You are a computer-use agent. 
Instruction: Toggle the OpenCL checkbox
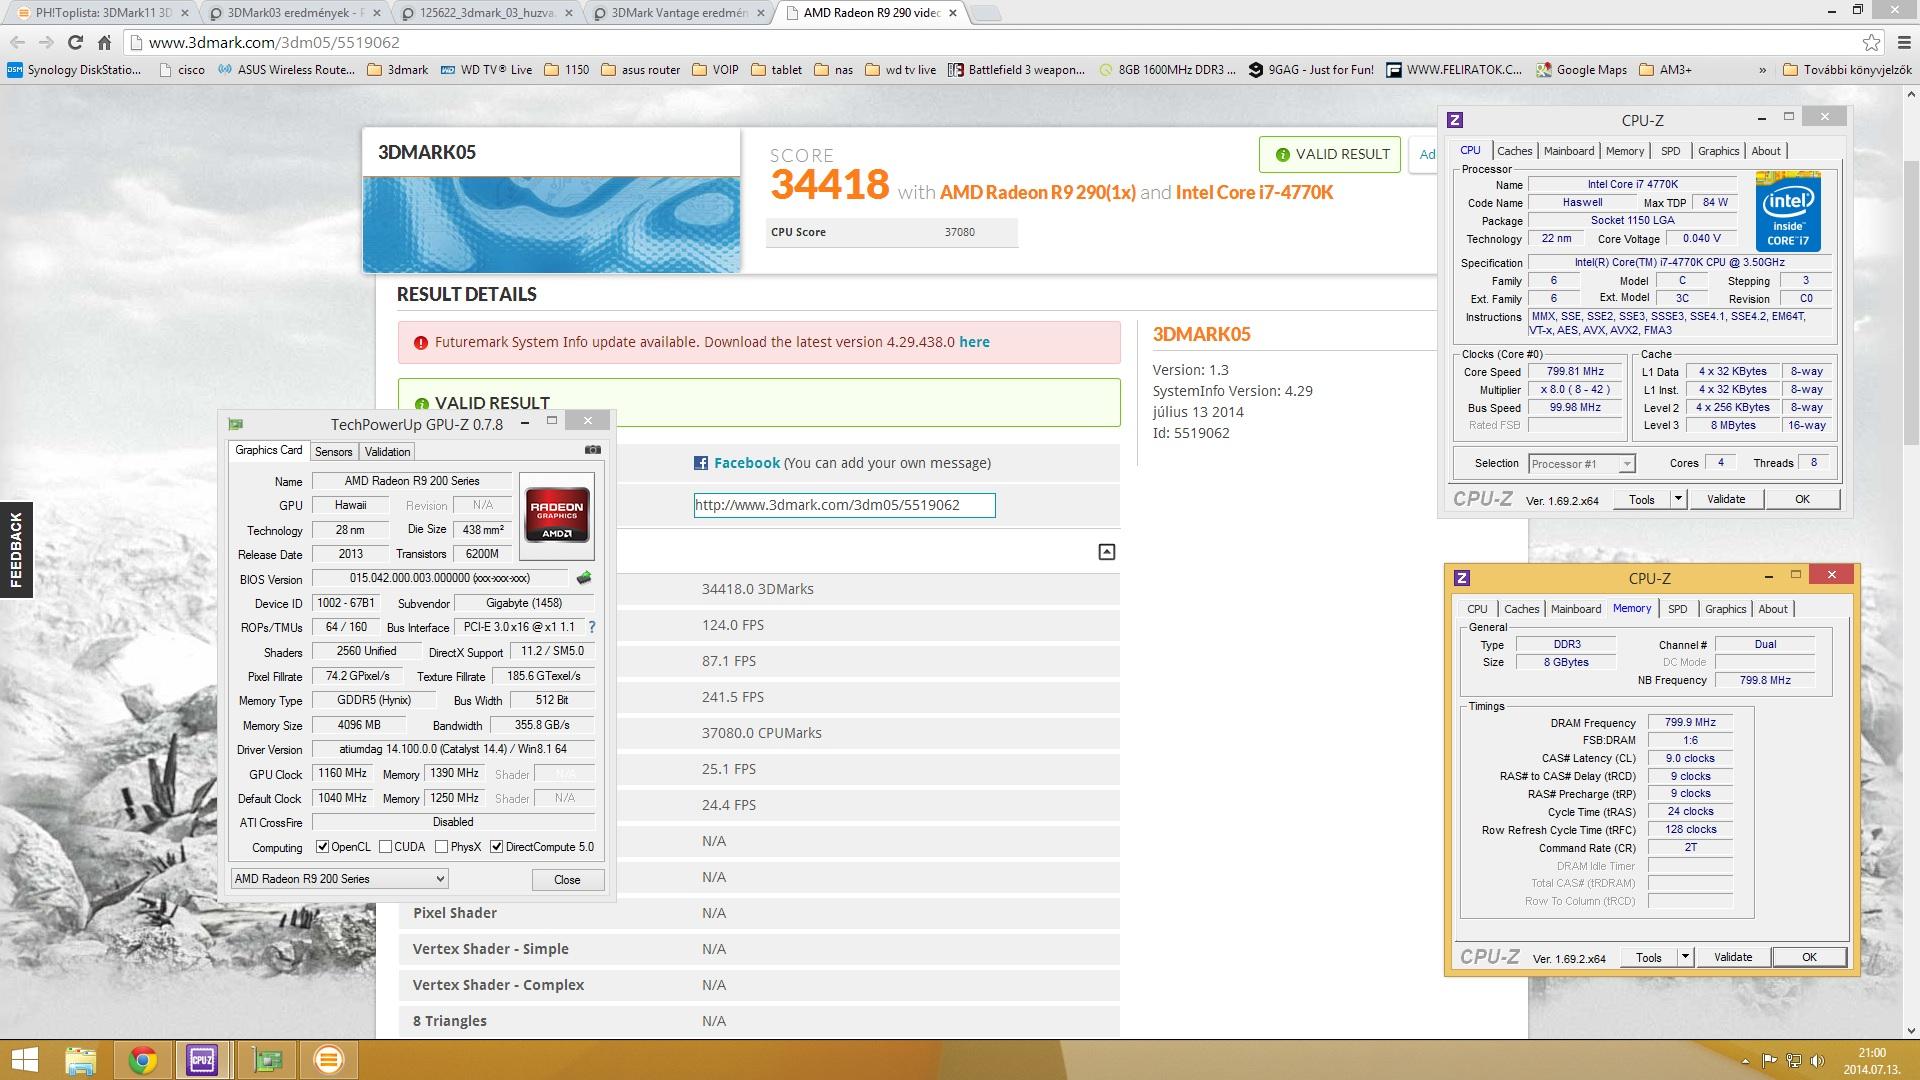[x=323, y=847]
